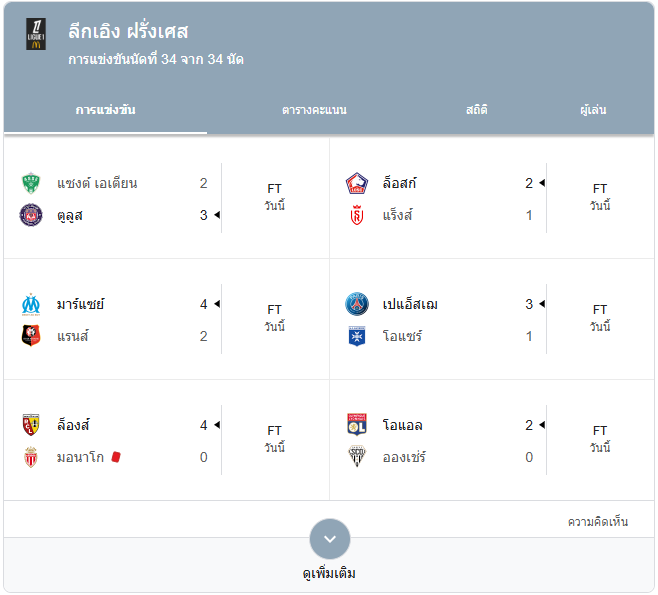658x595 pixels.
Task: Open the ความคิดเห็น feedback link
Action: click(598, 522)
